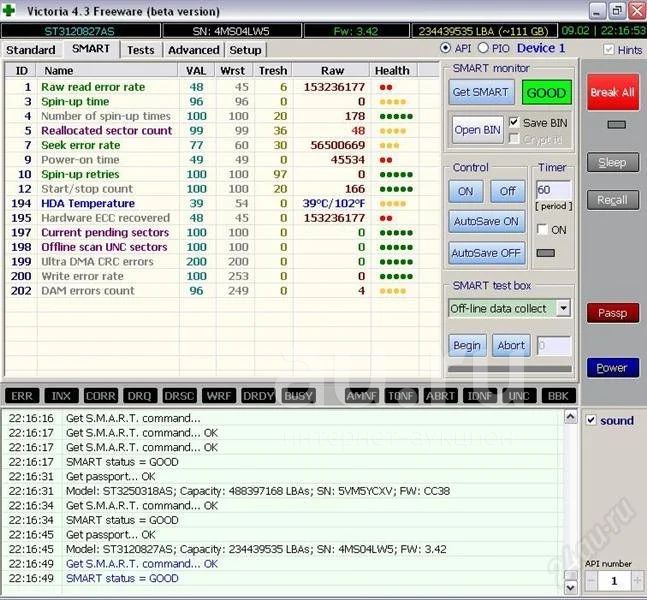Click the Name column header

point(107,71)
